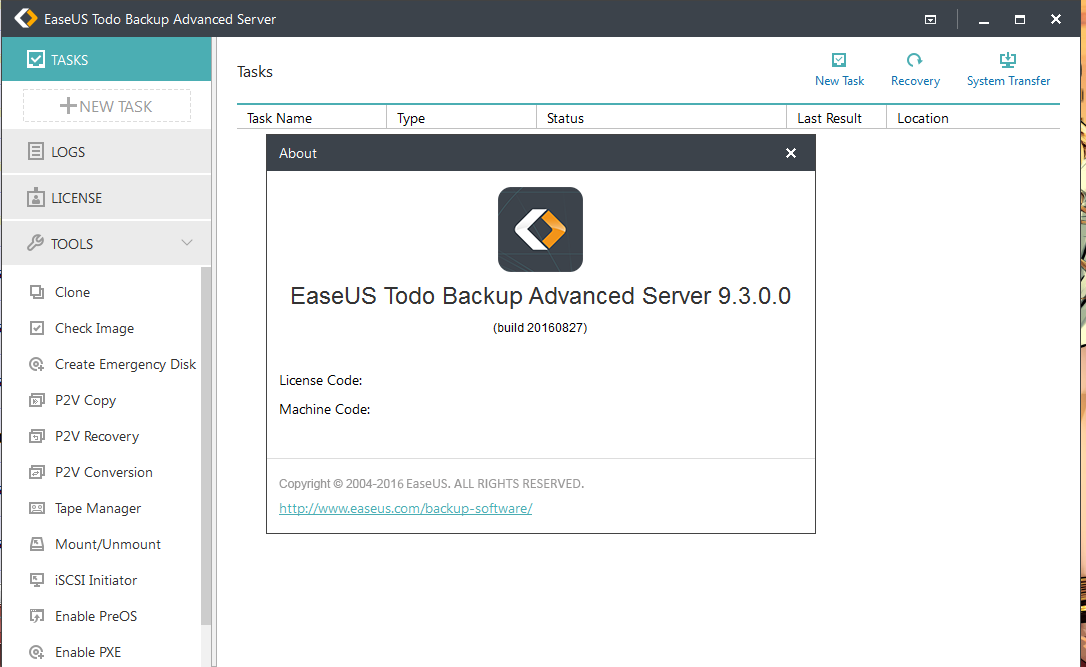Image resolution: width=1086 pixels, height=667 pixels.
Task: Click the P2V Copy icon
Action: (x=37, y=400)
